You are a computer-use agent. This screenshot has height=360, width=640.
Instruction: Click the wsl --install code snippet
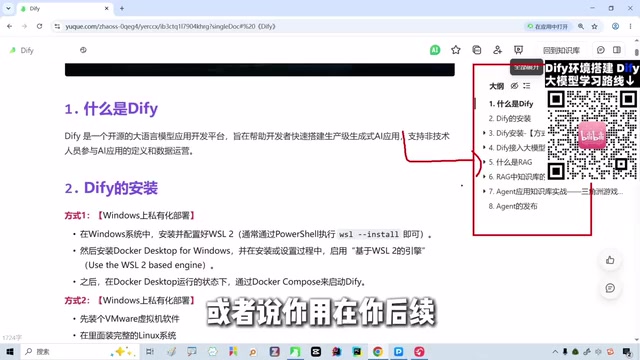coord(369,234)
